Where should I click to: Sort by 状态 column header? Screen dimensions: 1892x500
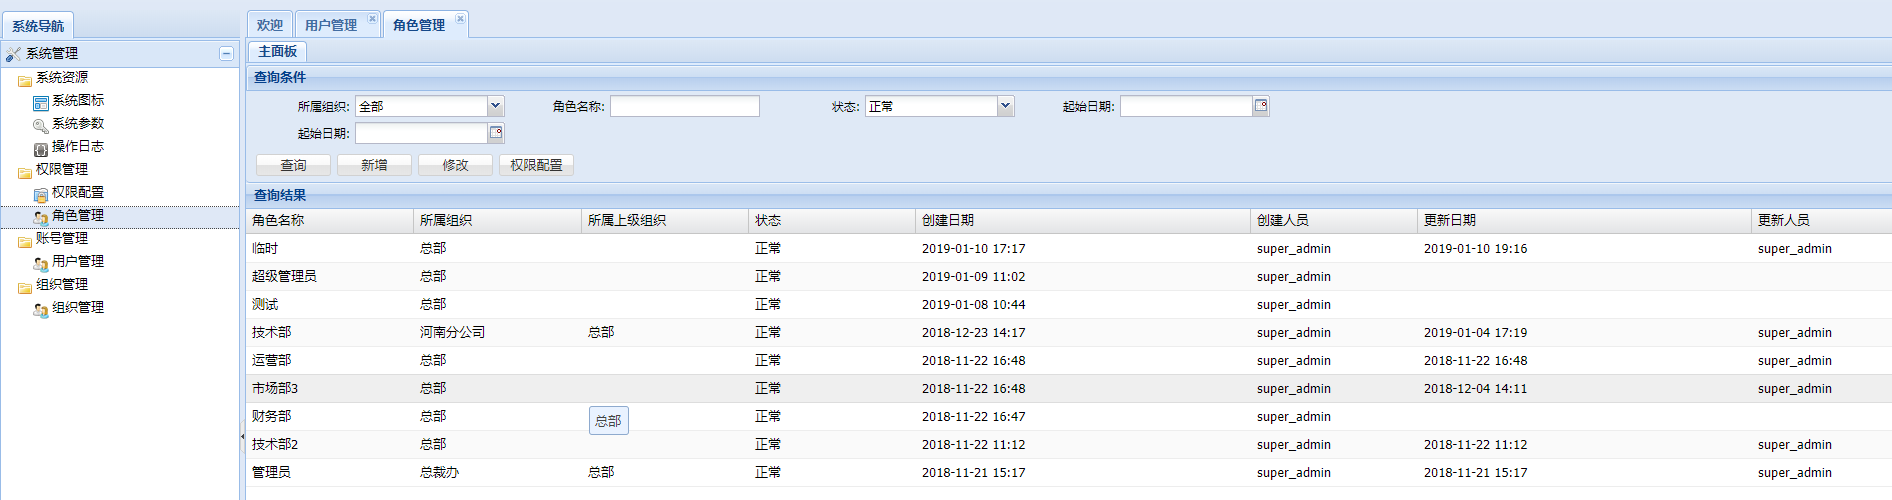click(832, 220)
